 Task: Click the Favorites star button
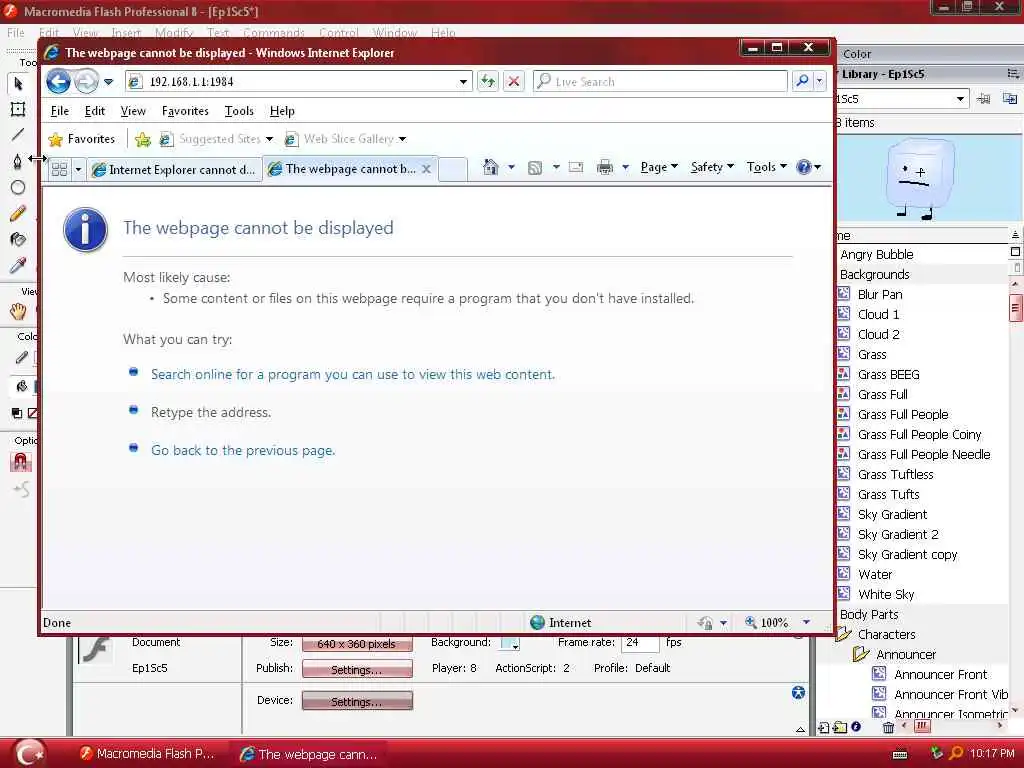coord(82,139)
